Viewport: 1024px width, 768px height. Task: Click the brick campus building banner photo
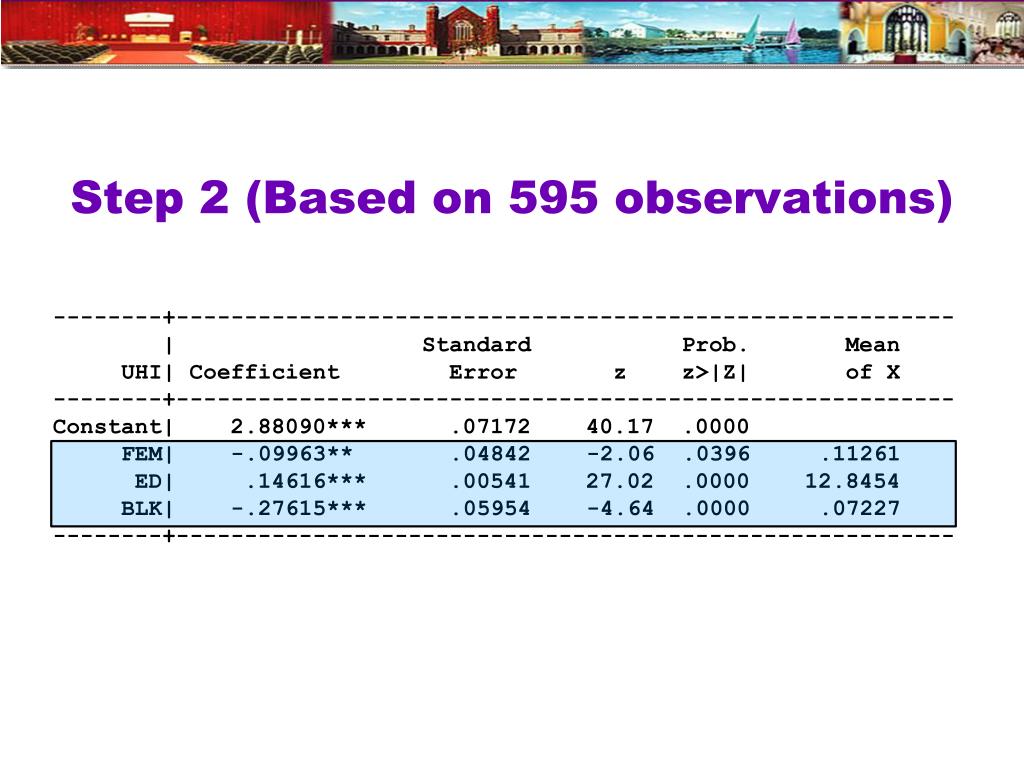pos(457,32)
